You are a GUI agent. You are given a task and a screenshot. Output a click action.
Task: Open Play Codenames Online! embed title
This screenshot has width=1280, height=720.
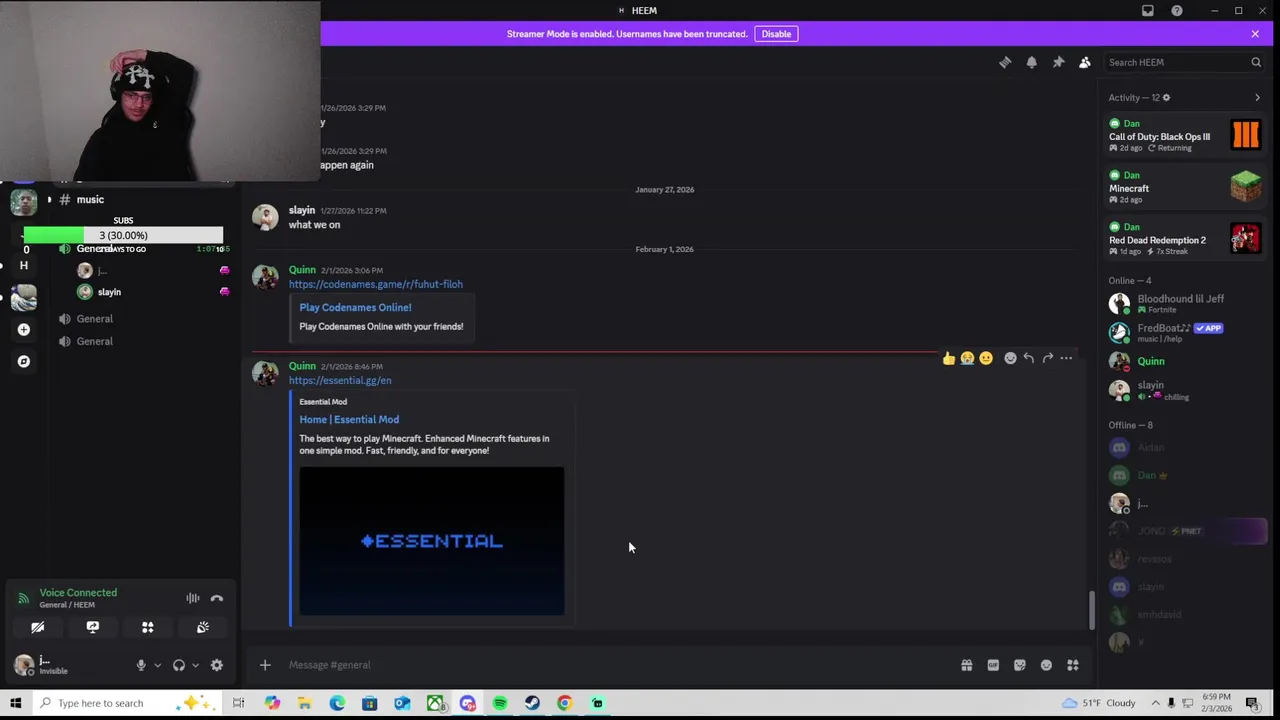(x=355, y=307)
